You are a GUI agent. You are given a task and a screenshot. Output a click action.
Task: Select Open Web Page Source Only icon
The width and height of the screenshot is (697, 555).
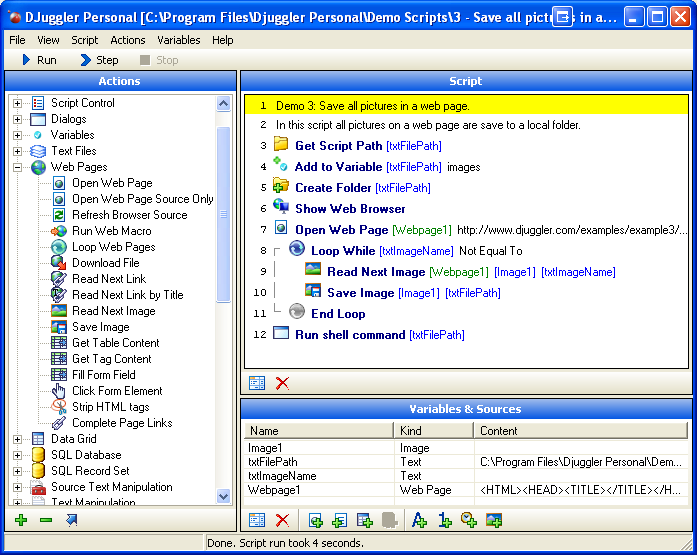[x=59, y=199]
